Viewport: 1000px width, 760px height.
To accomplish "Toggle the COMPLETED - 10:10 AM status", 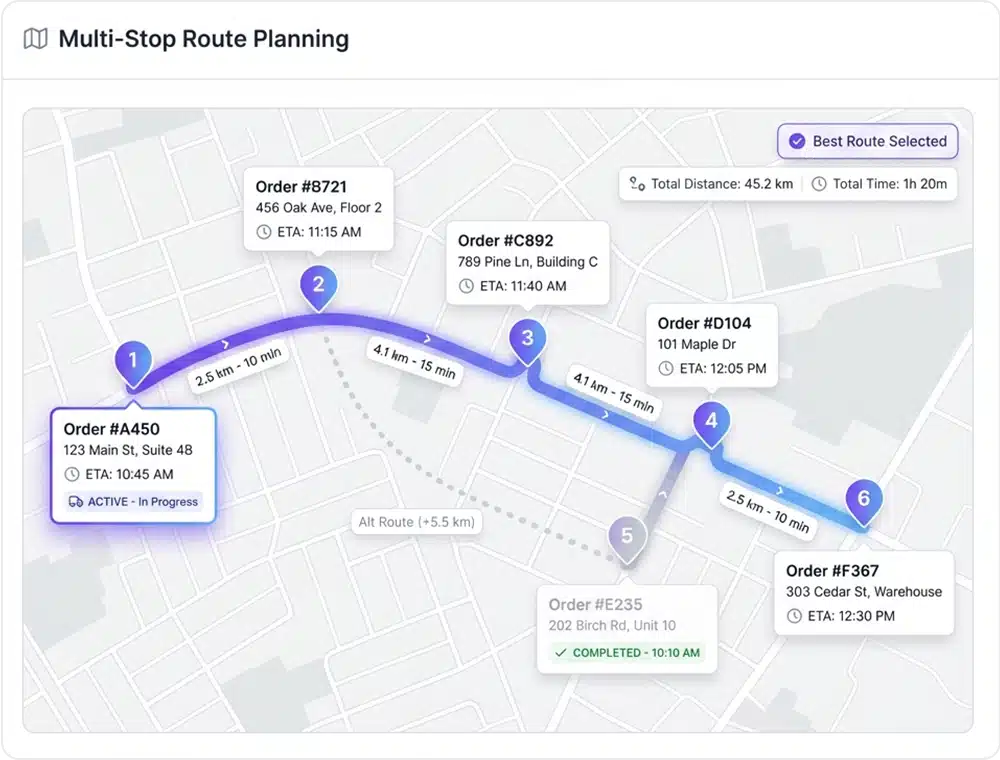I will [626, 652].
